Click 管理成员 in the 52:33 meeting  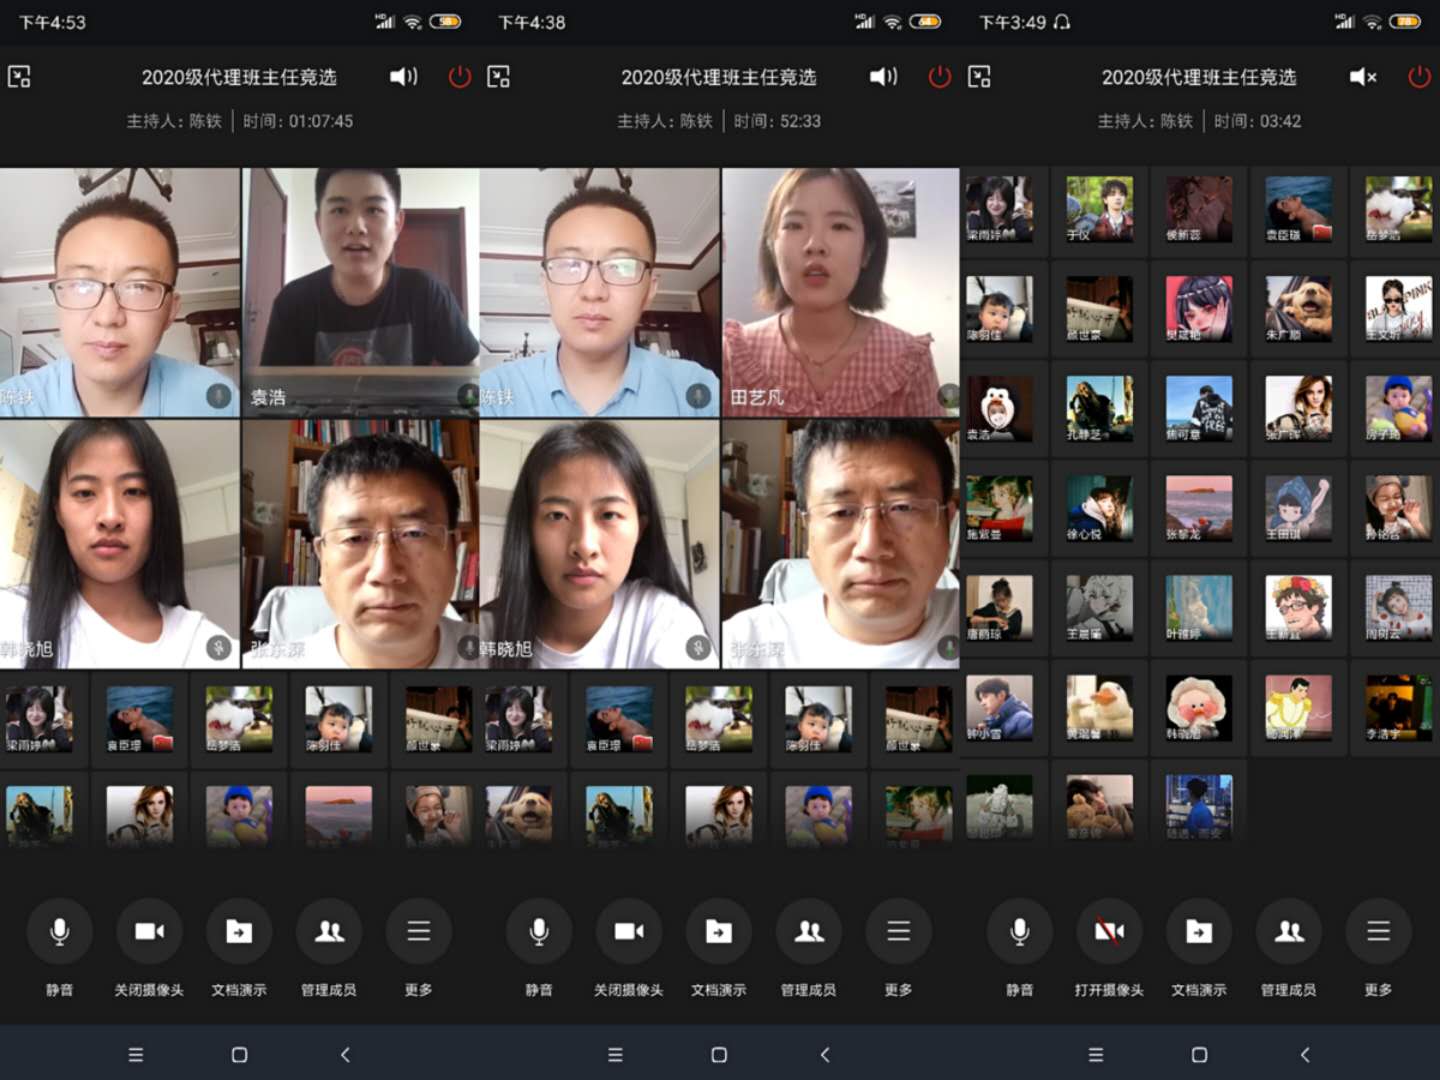(x=809, y=931)
